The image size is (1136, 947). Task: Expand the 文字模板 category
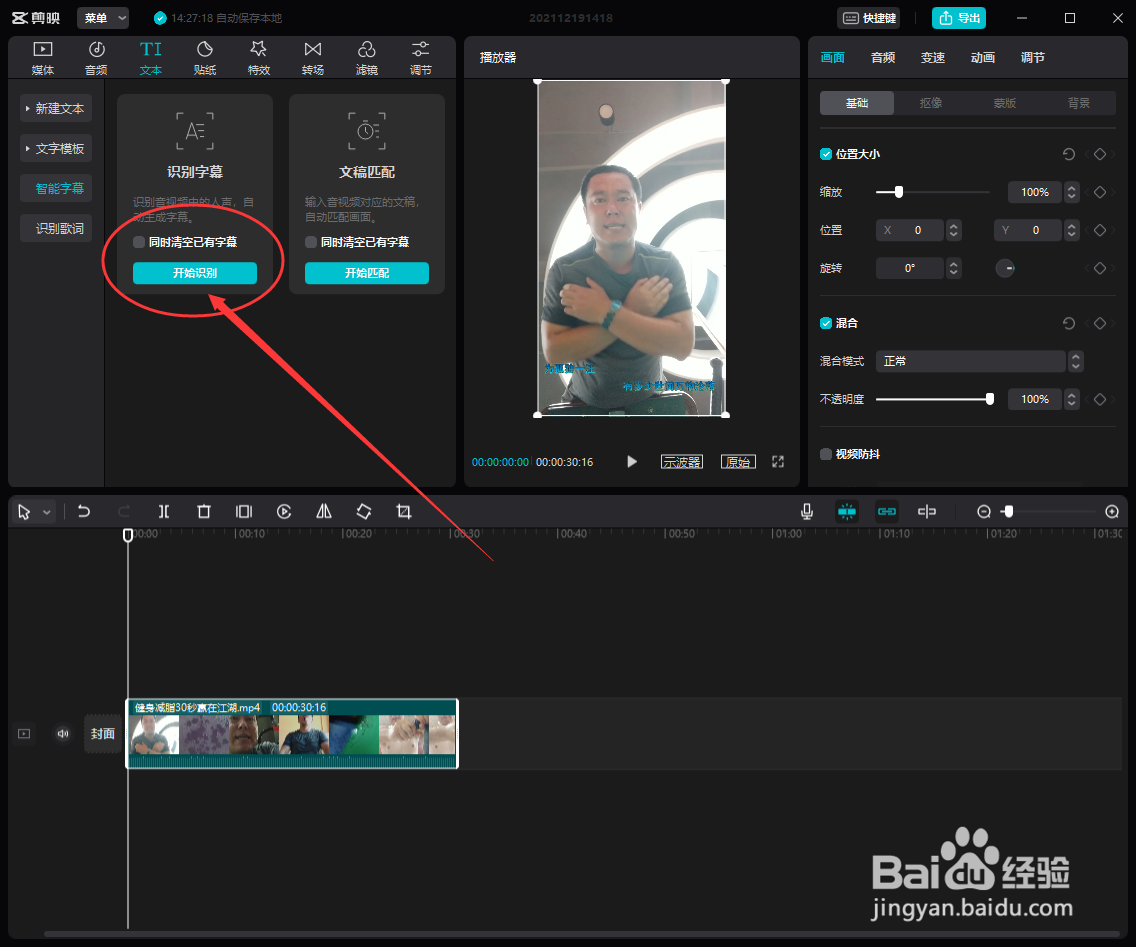[56, 149]
